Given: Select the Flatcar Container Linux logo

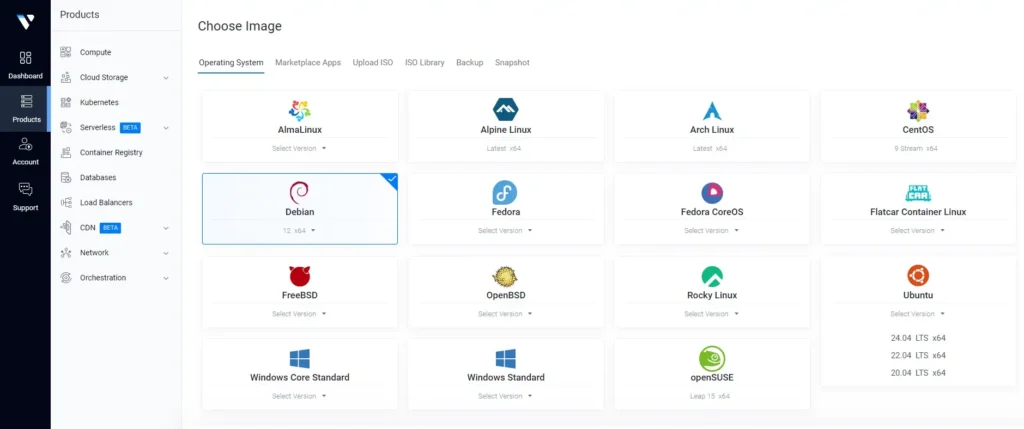Looking at the screenshot, I should [x=918, y=193].
